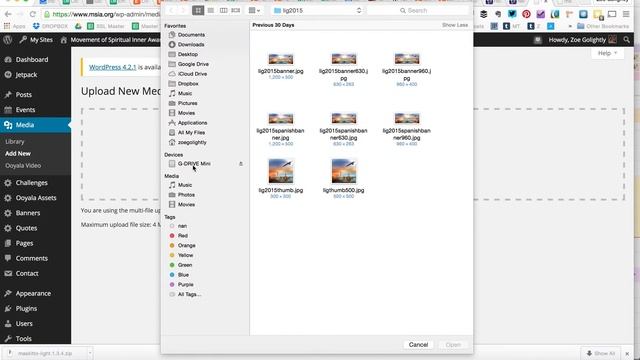Select G-DRIVE Mini device
The height and width of the screenshot is (360, 640).
point(194,164)
